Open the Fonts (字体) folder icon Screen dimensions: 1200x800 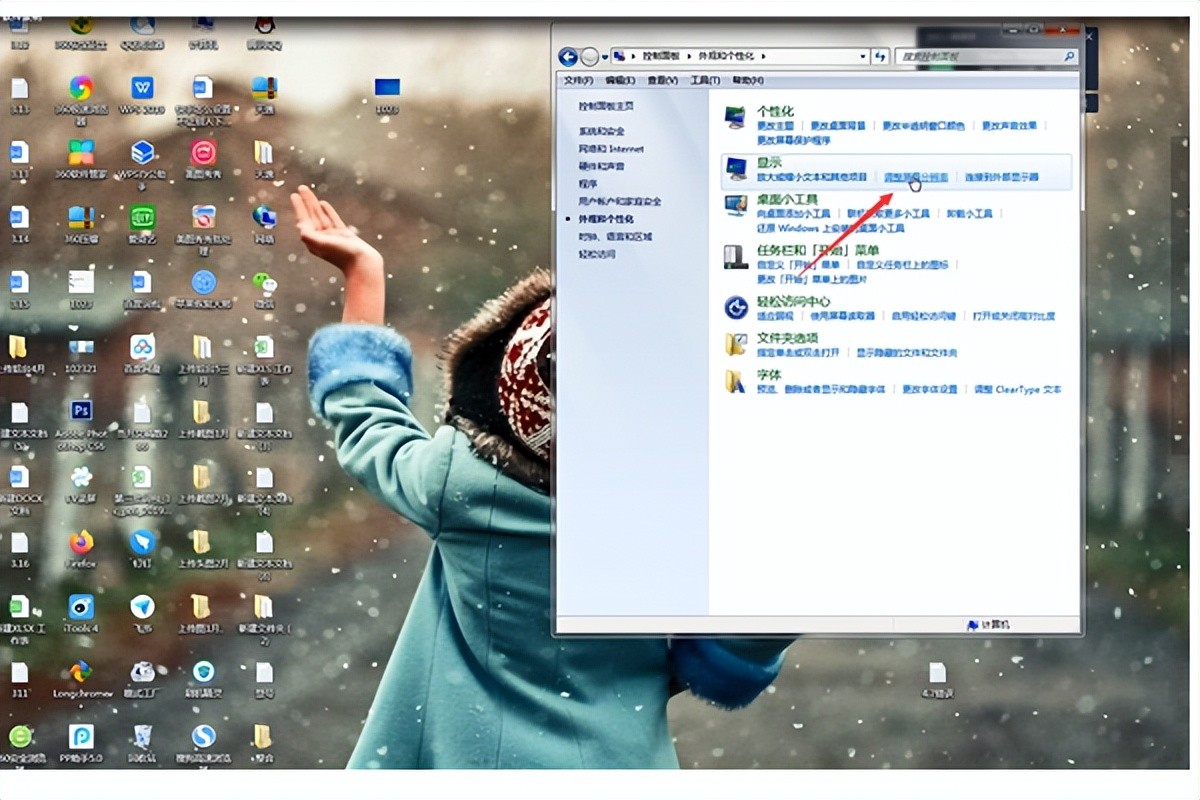click(736, 381)
